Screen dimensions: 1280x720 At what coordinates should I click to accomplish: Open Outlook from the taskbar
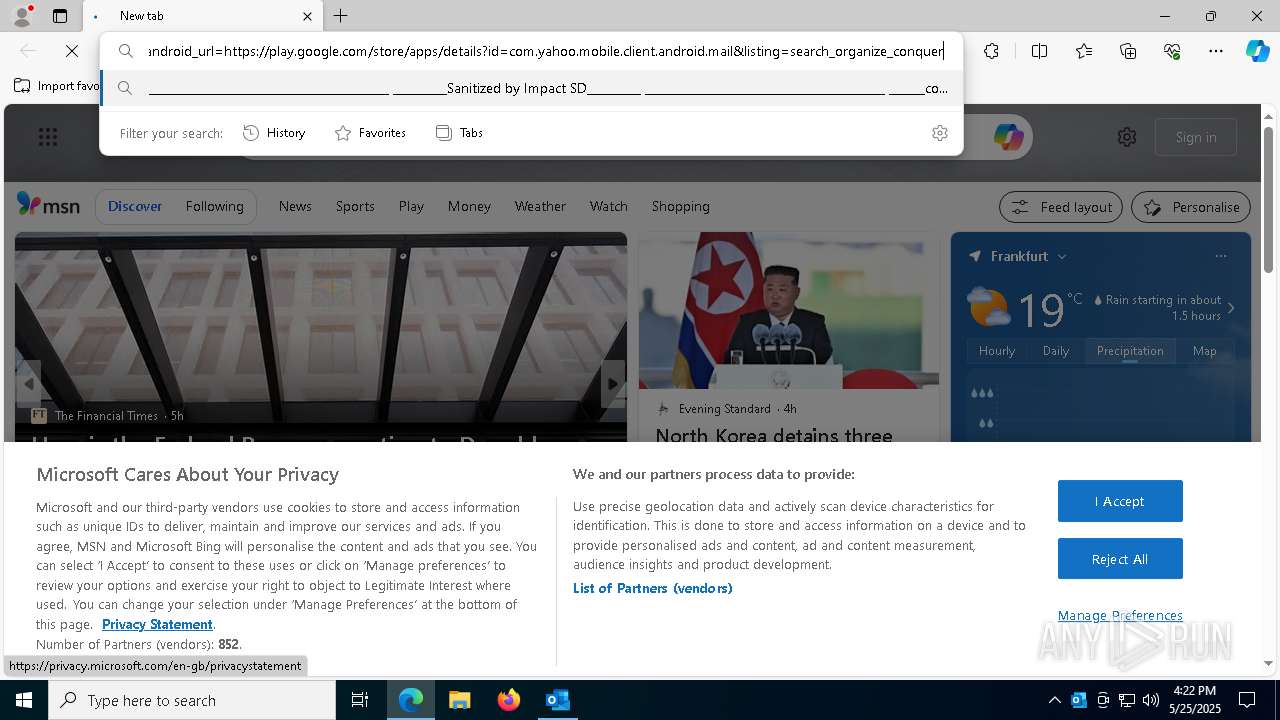pyautogui.click(x=557, y=700)
